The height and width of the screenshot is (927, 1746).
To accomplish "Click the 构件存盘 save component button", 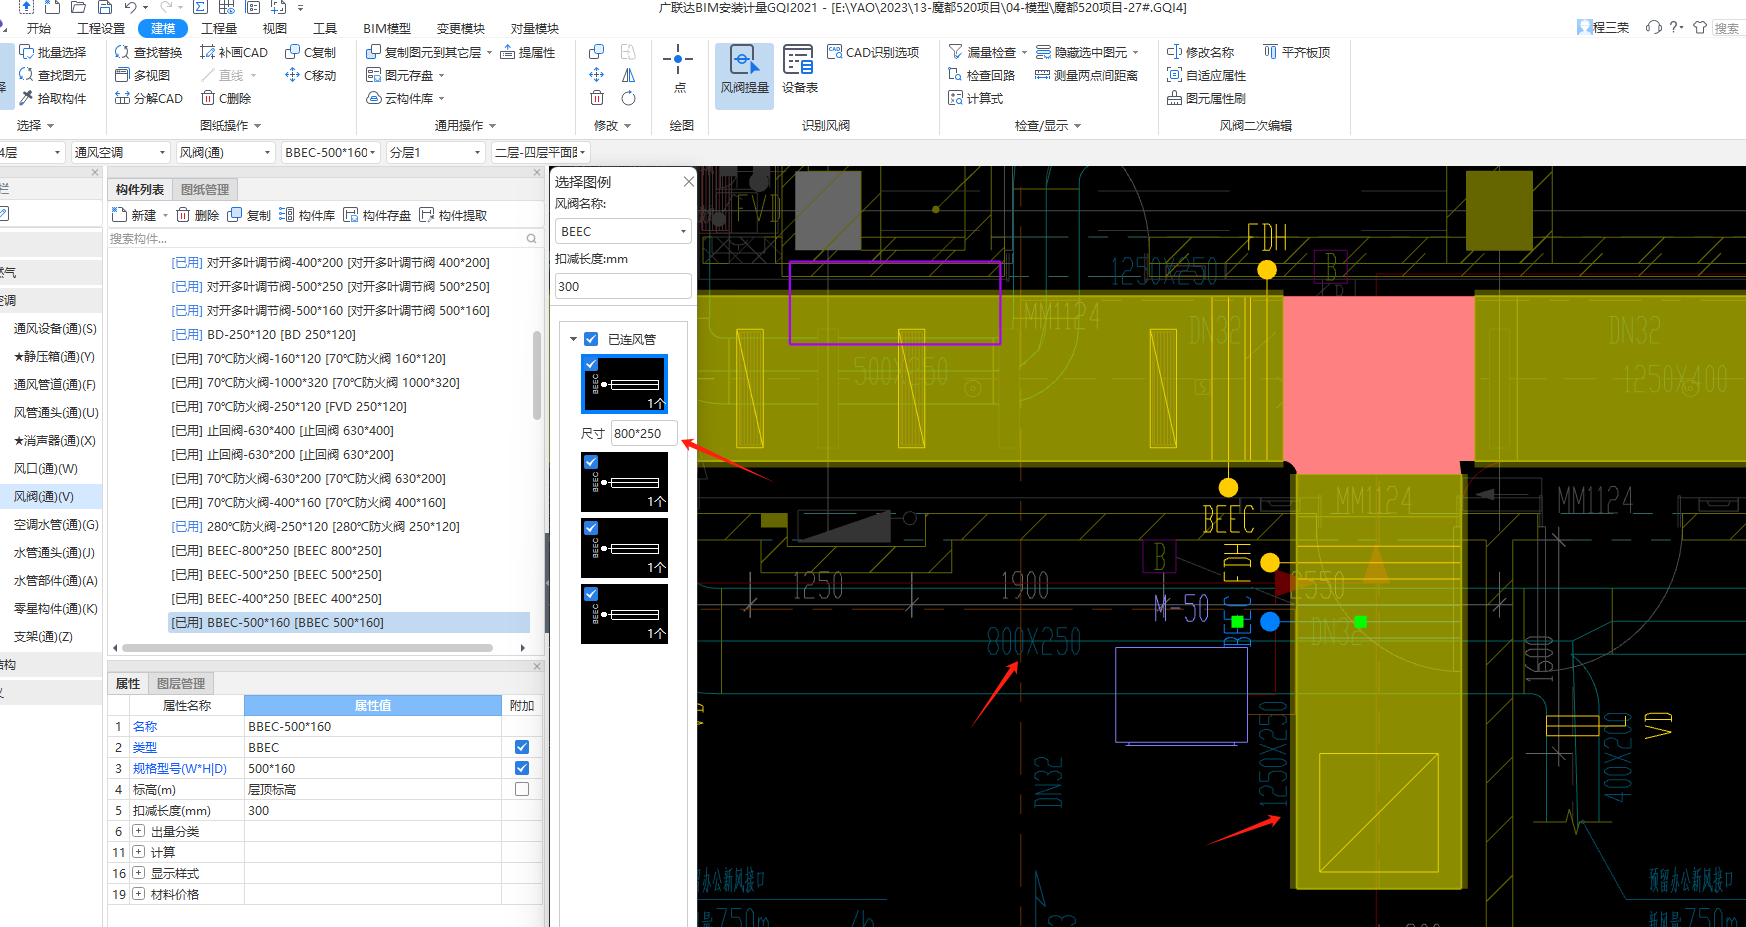I will [x=377, y=215].
